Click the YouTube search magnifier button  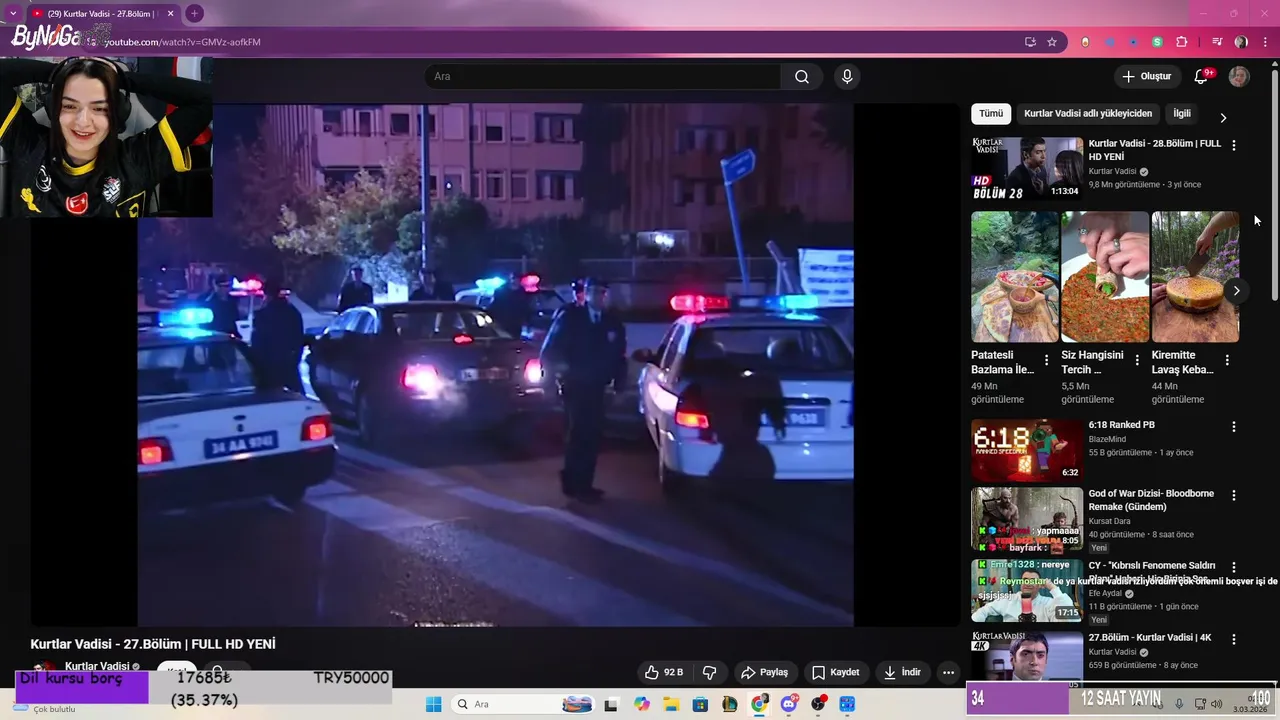[802, 77]
